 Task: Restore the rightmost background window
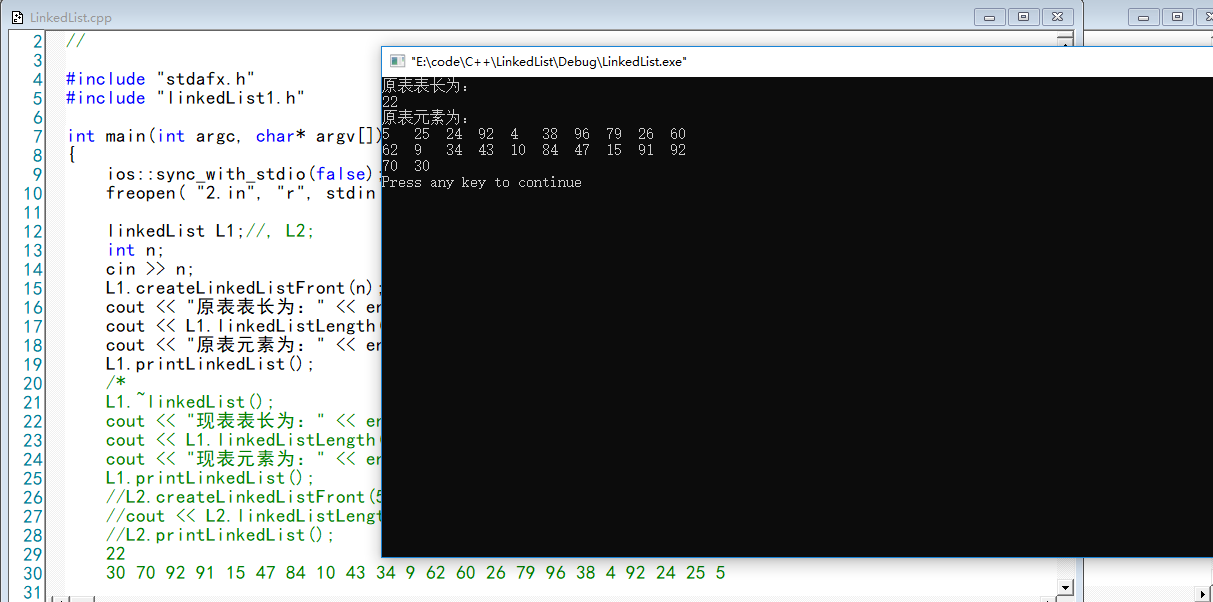(1178, 17)
